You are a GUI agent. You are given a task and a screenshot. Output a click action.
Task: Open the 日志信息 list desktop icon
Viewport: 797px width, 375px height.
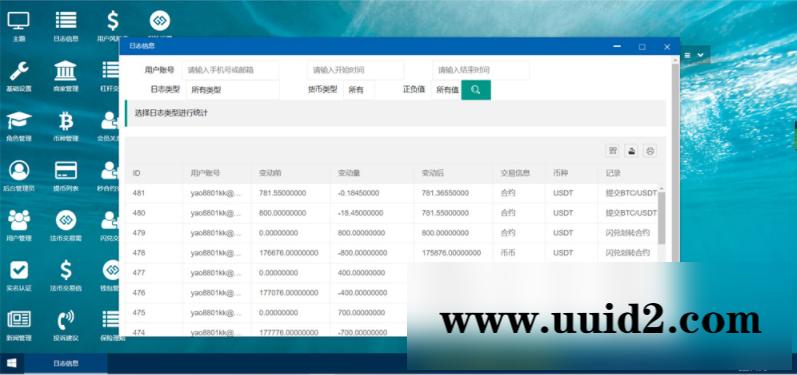66,21
